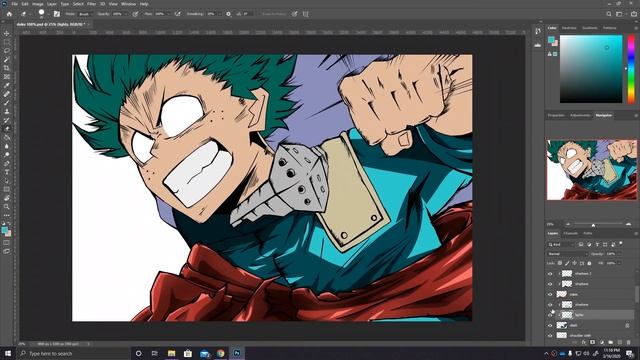The height and width of the screenshot is (360, 640).
Task: Select the History Brush tool
Action: [x=7, y=120]
